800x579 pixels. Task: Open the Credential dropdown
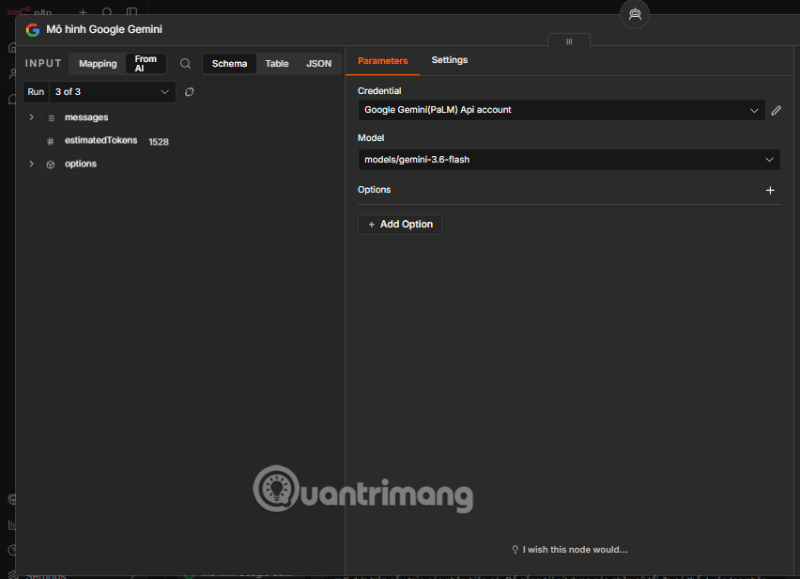(561, 110)
